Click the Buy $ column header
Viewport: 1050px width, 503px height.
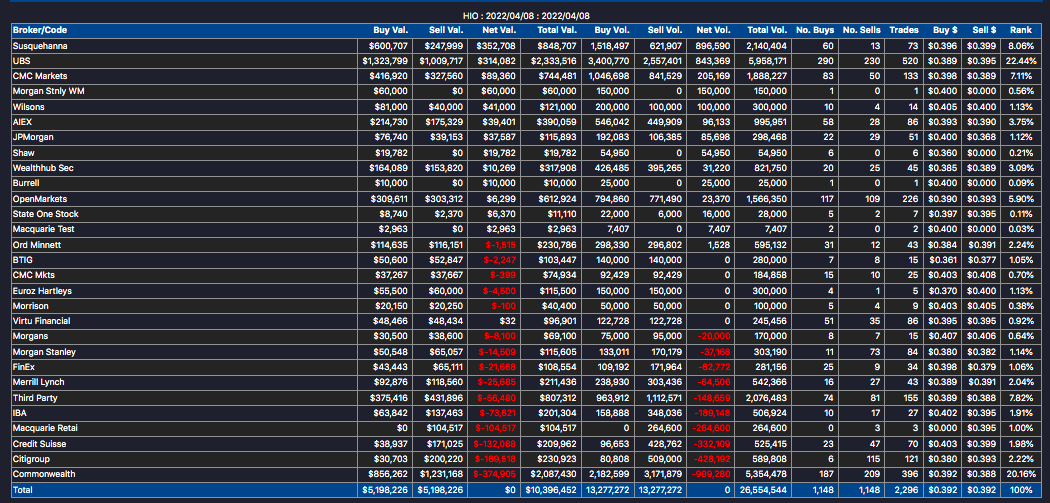(x=945, y=30)
